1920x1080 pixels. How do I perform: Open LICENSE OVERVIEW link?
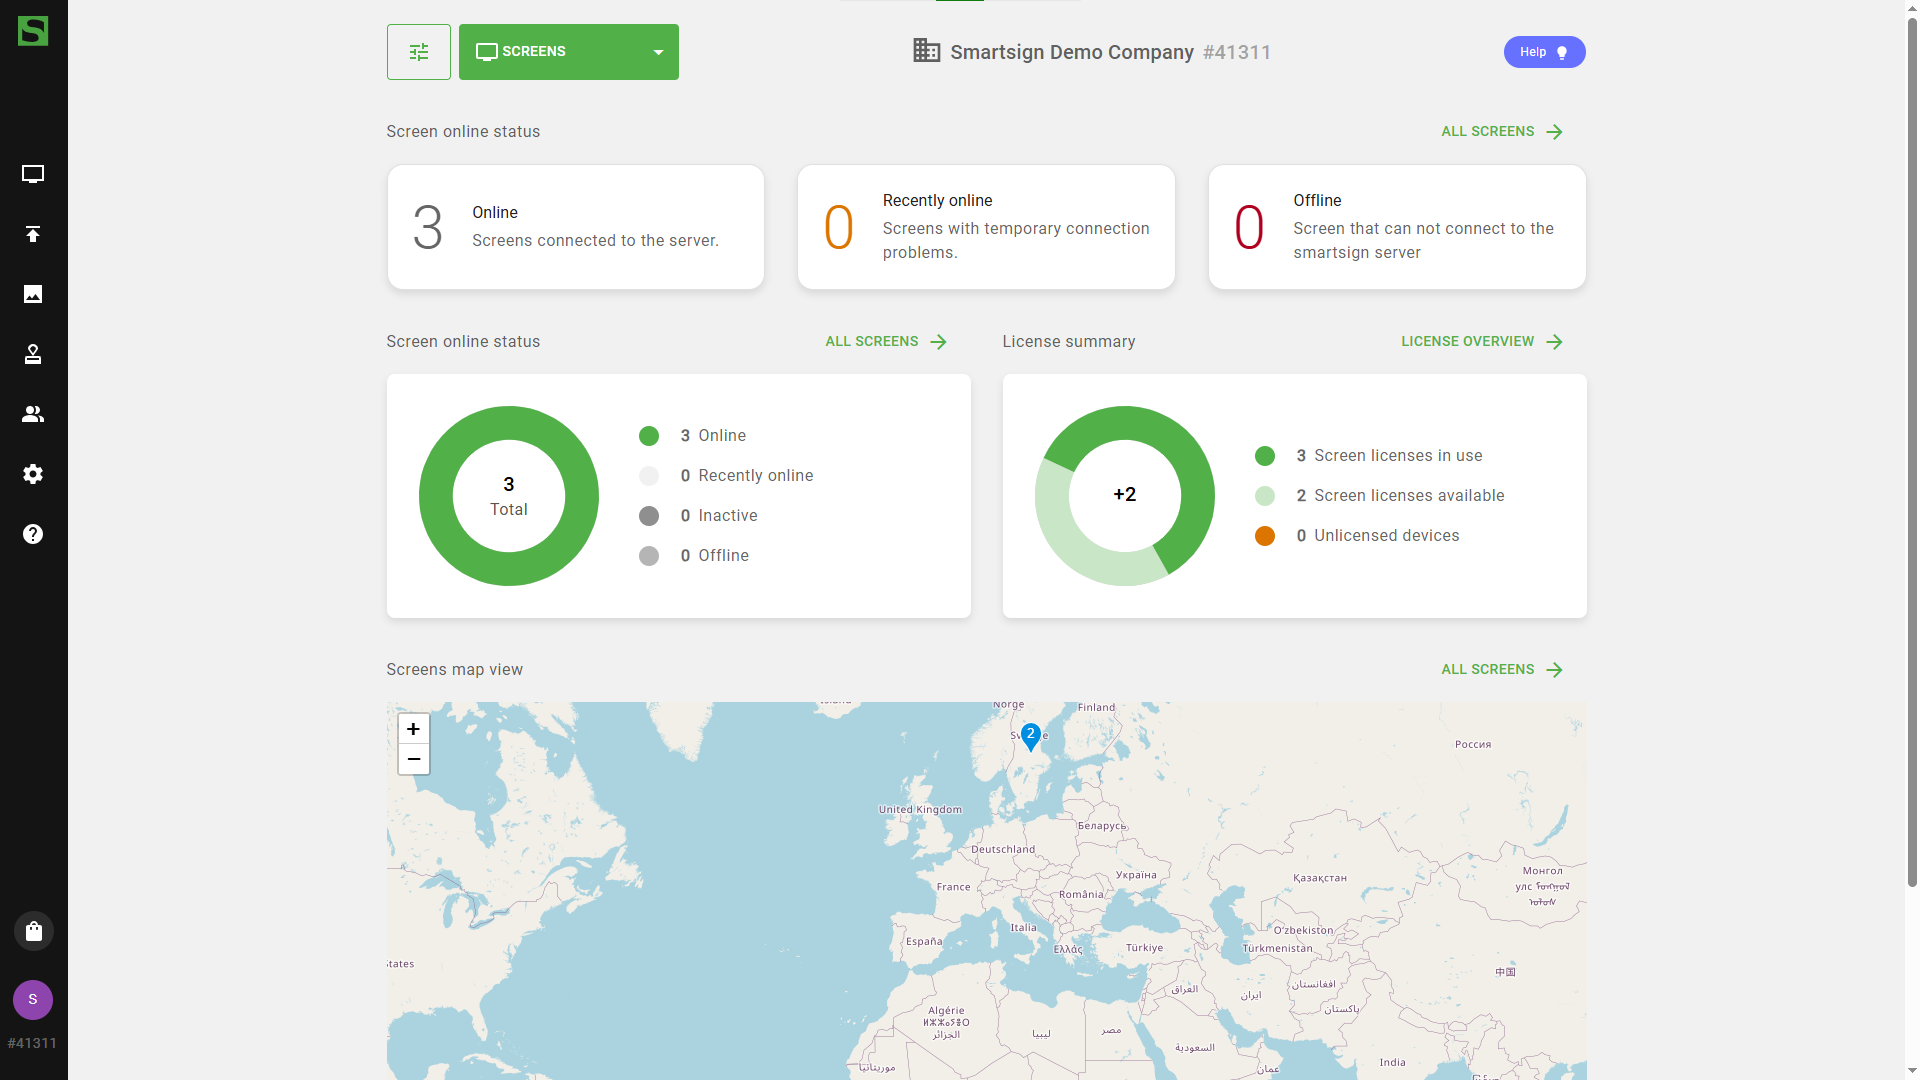[1480, 342]
